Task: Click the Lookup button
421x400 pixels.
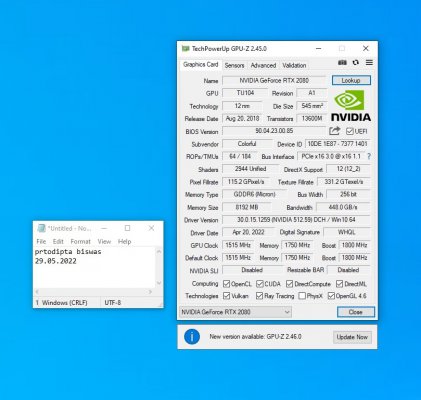Action: click(351, 80)
